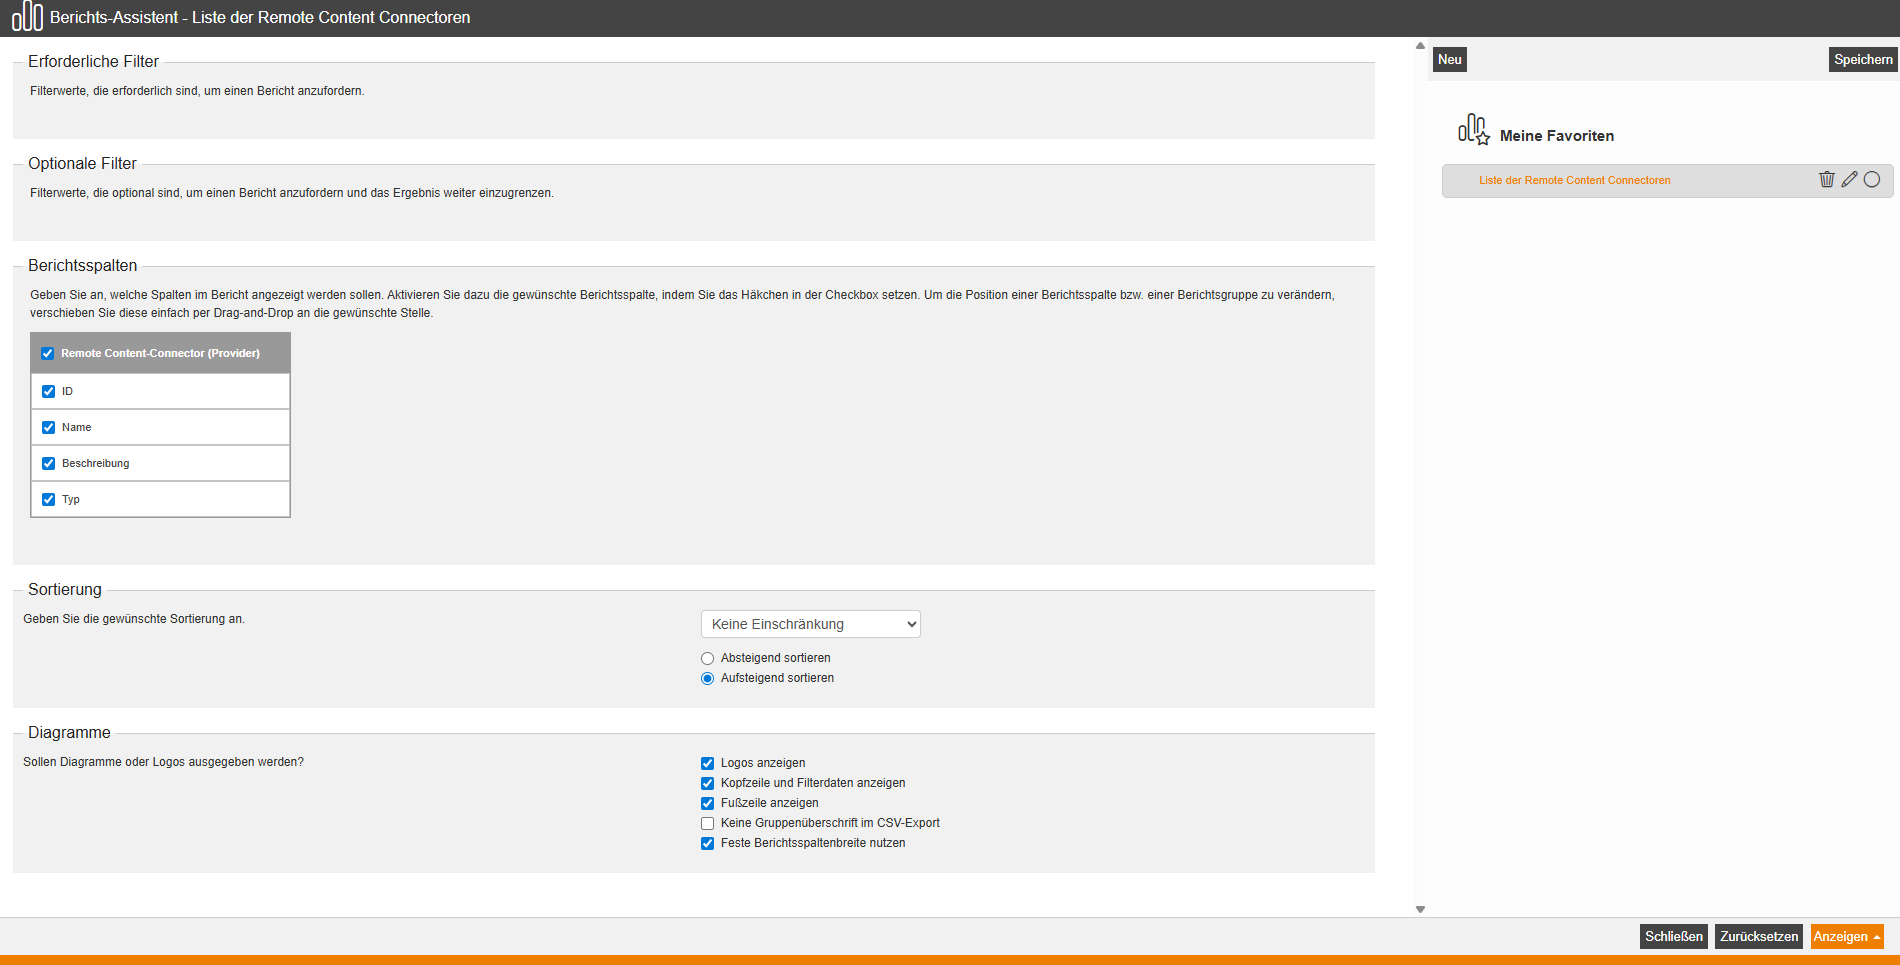The image size is (1900, 965).
Task: Edit the favorite with the pencil icon
Action: point(1849,180)
